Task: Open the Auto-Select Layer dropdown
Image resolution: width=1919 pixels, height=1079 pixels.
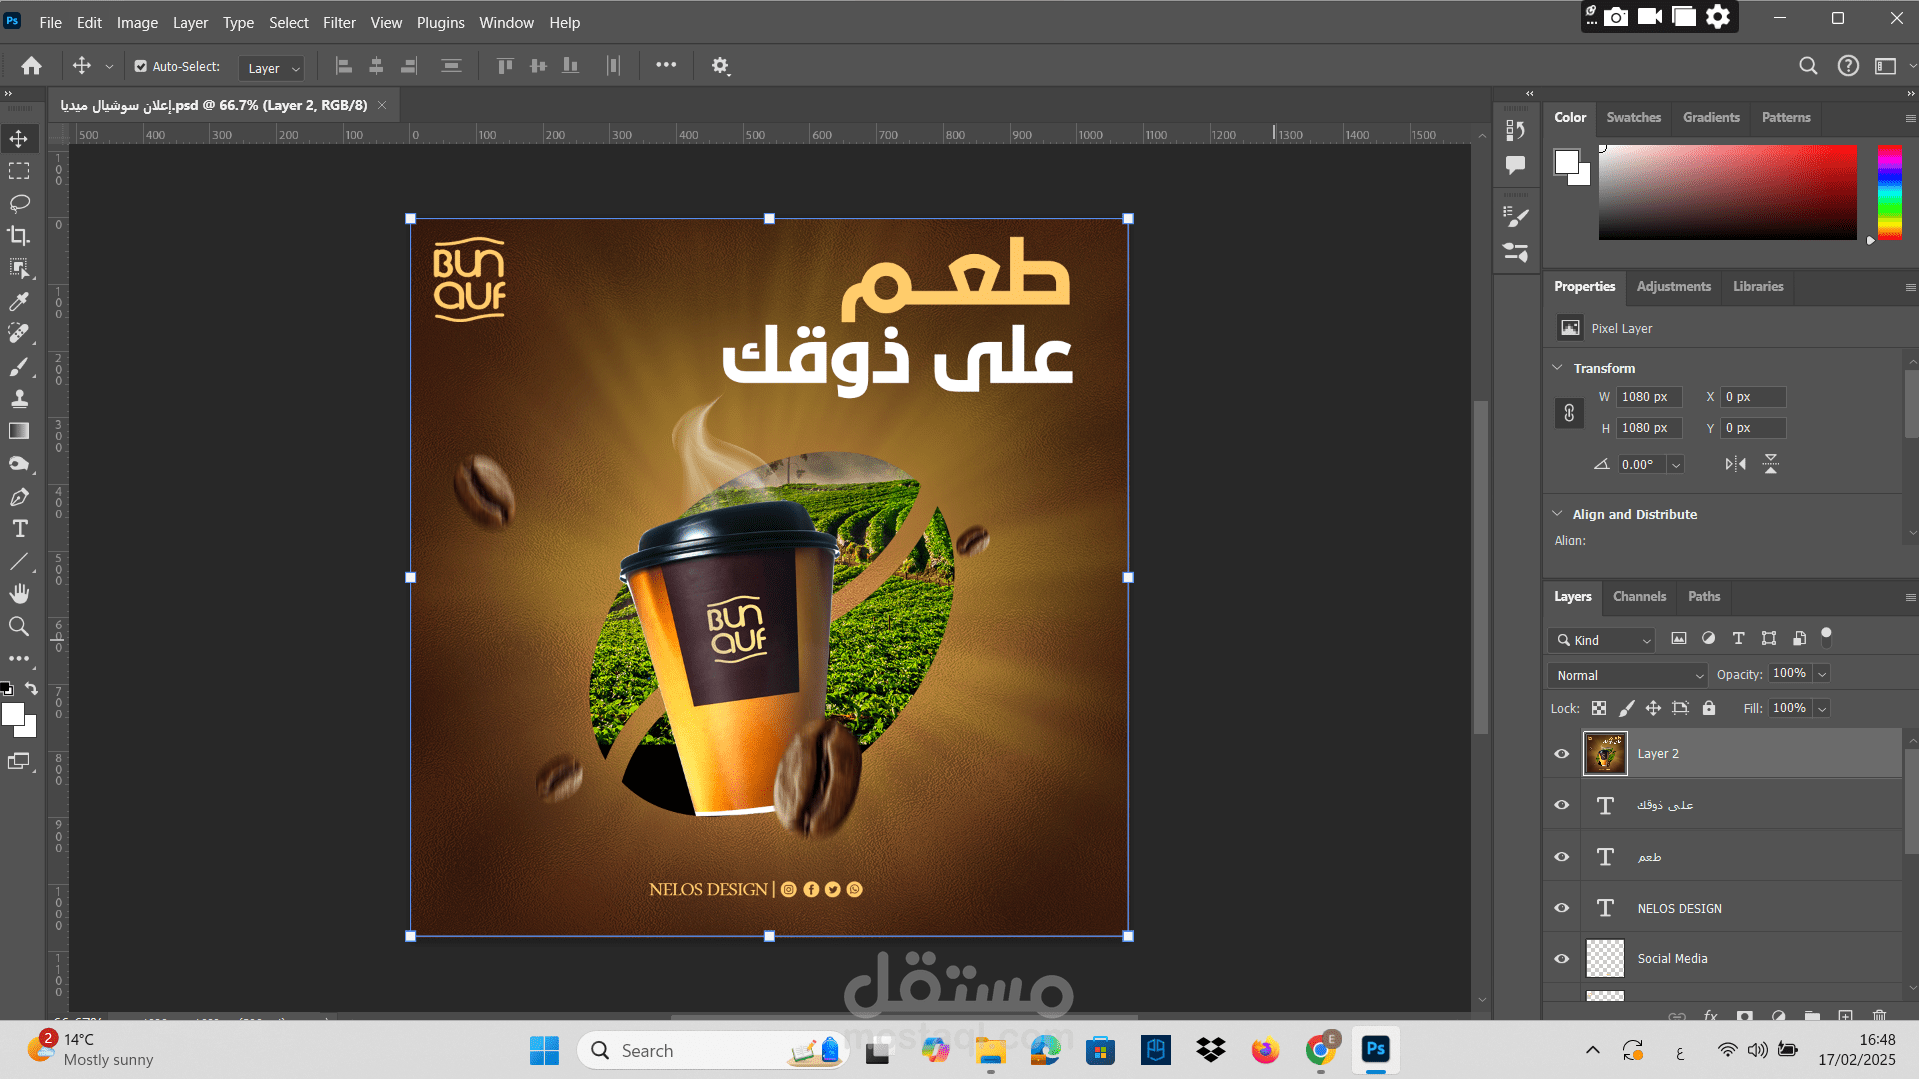Action: tap(272, 68)
